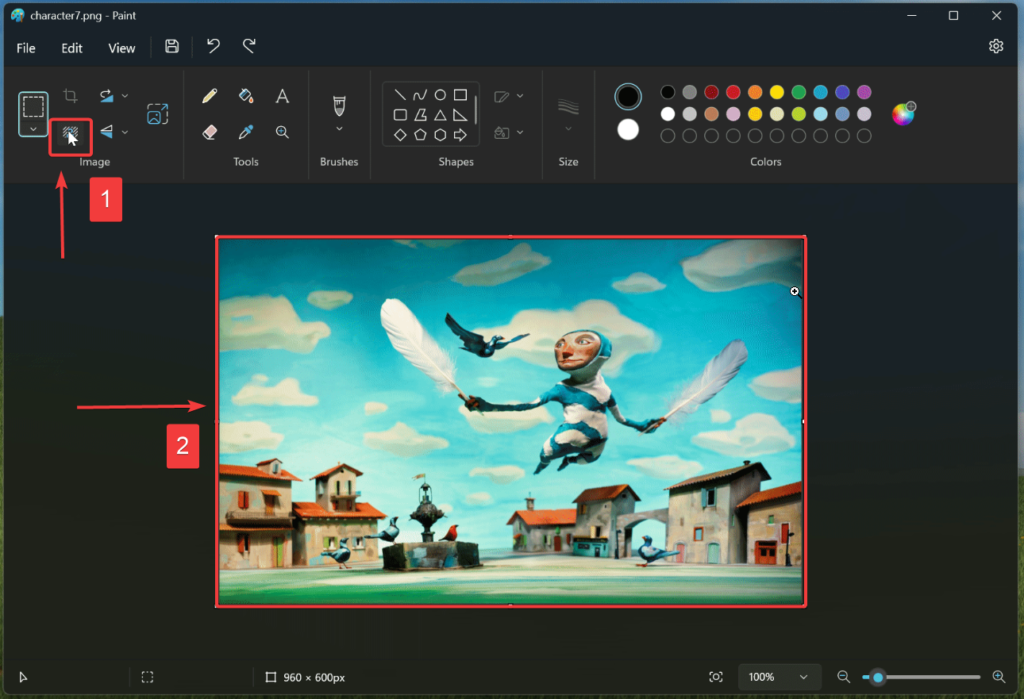Screen dimensions: 1024x699
Task: Click the Redo arrow
Action: (x=249, y=46)
